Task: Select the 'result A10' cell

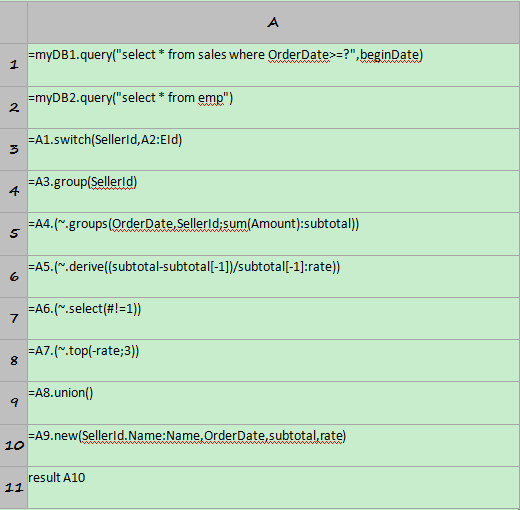Action: click(x=273, y=488)
